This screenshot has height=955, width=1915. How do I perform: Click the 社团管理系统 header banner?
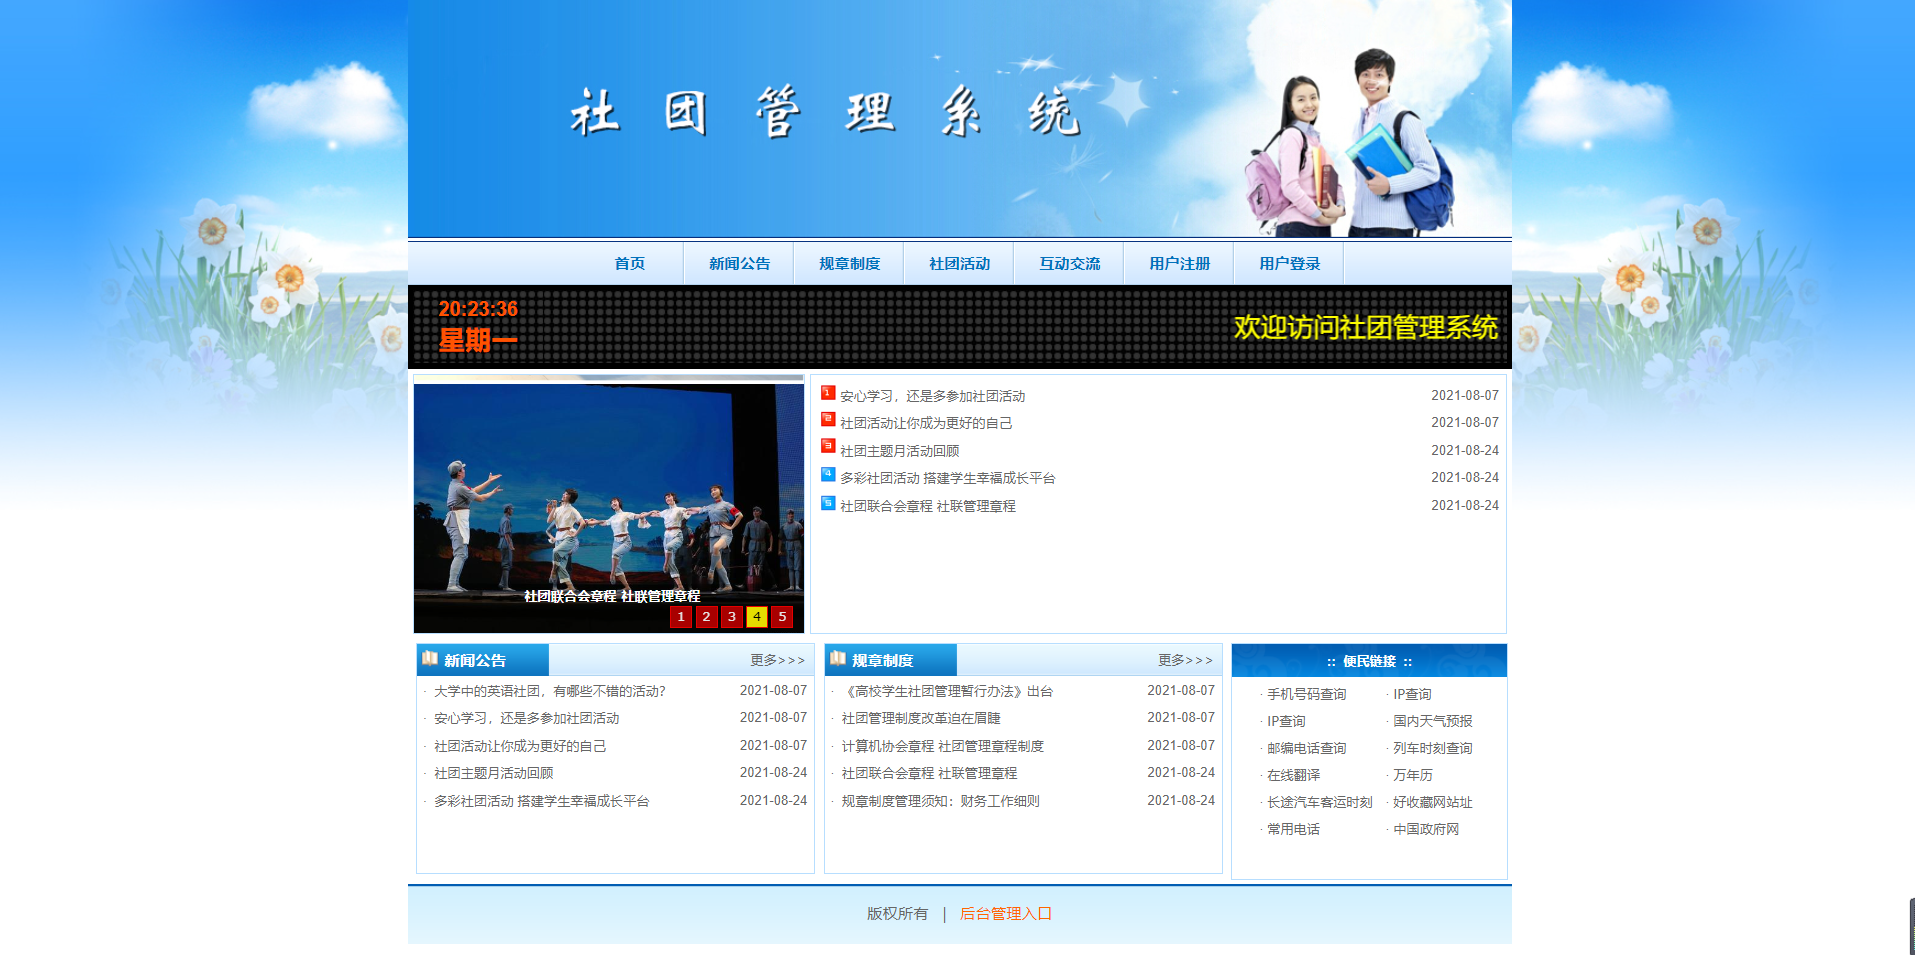(x=960, y=118)
